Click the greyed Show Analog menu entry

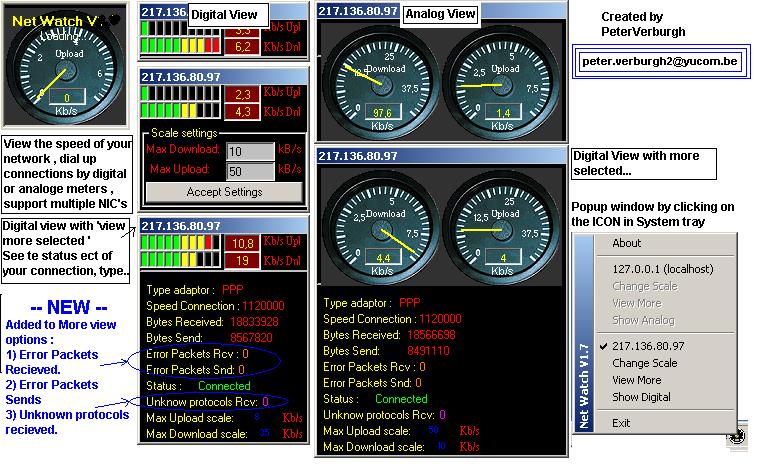pyautogui.click(x=643, y=320)
